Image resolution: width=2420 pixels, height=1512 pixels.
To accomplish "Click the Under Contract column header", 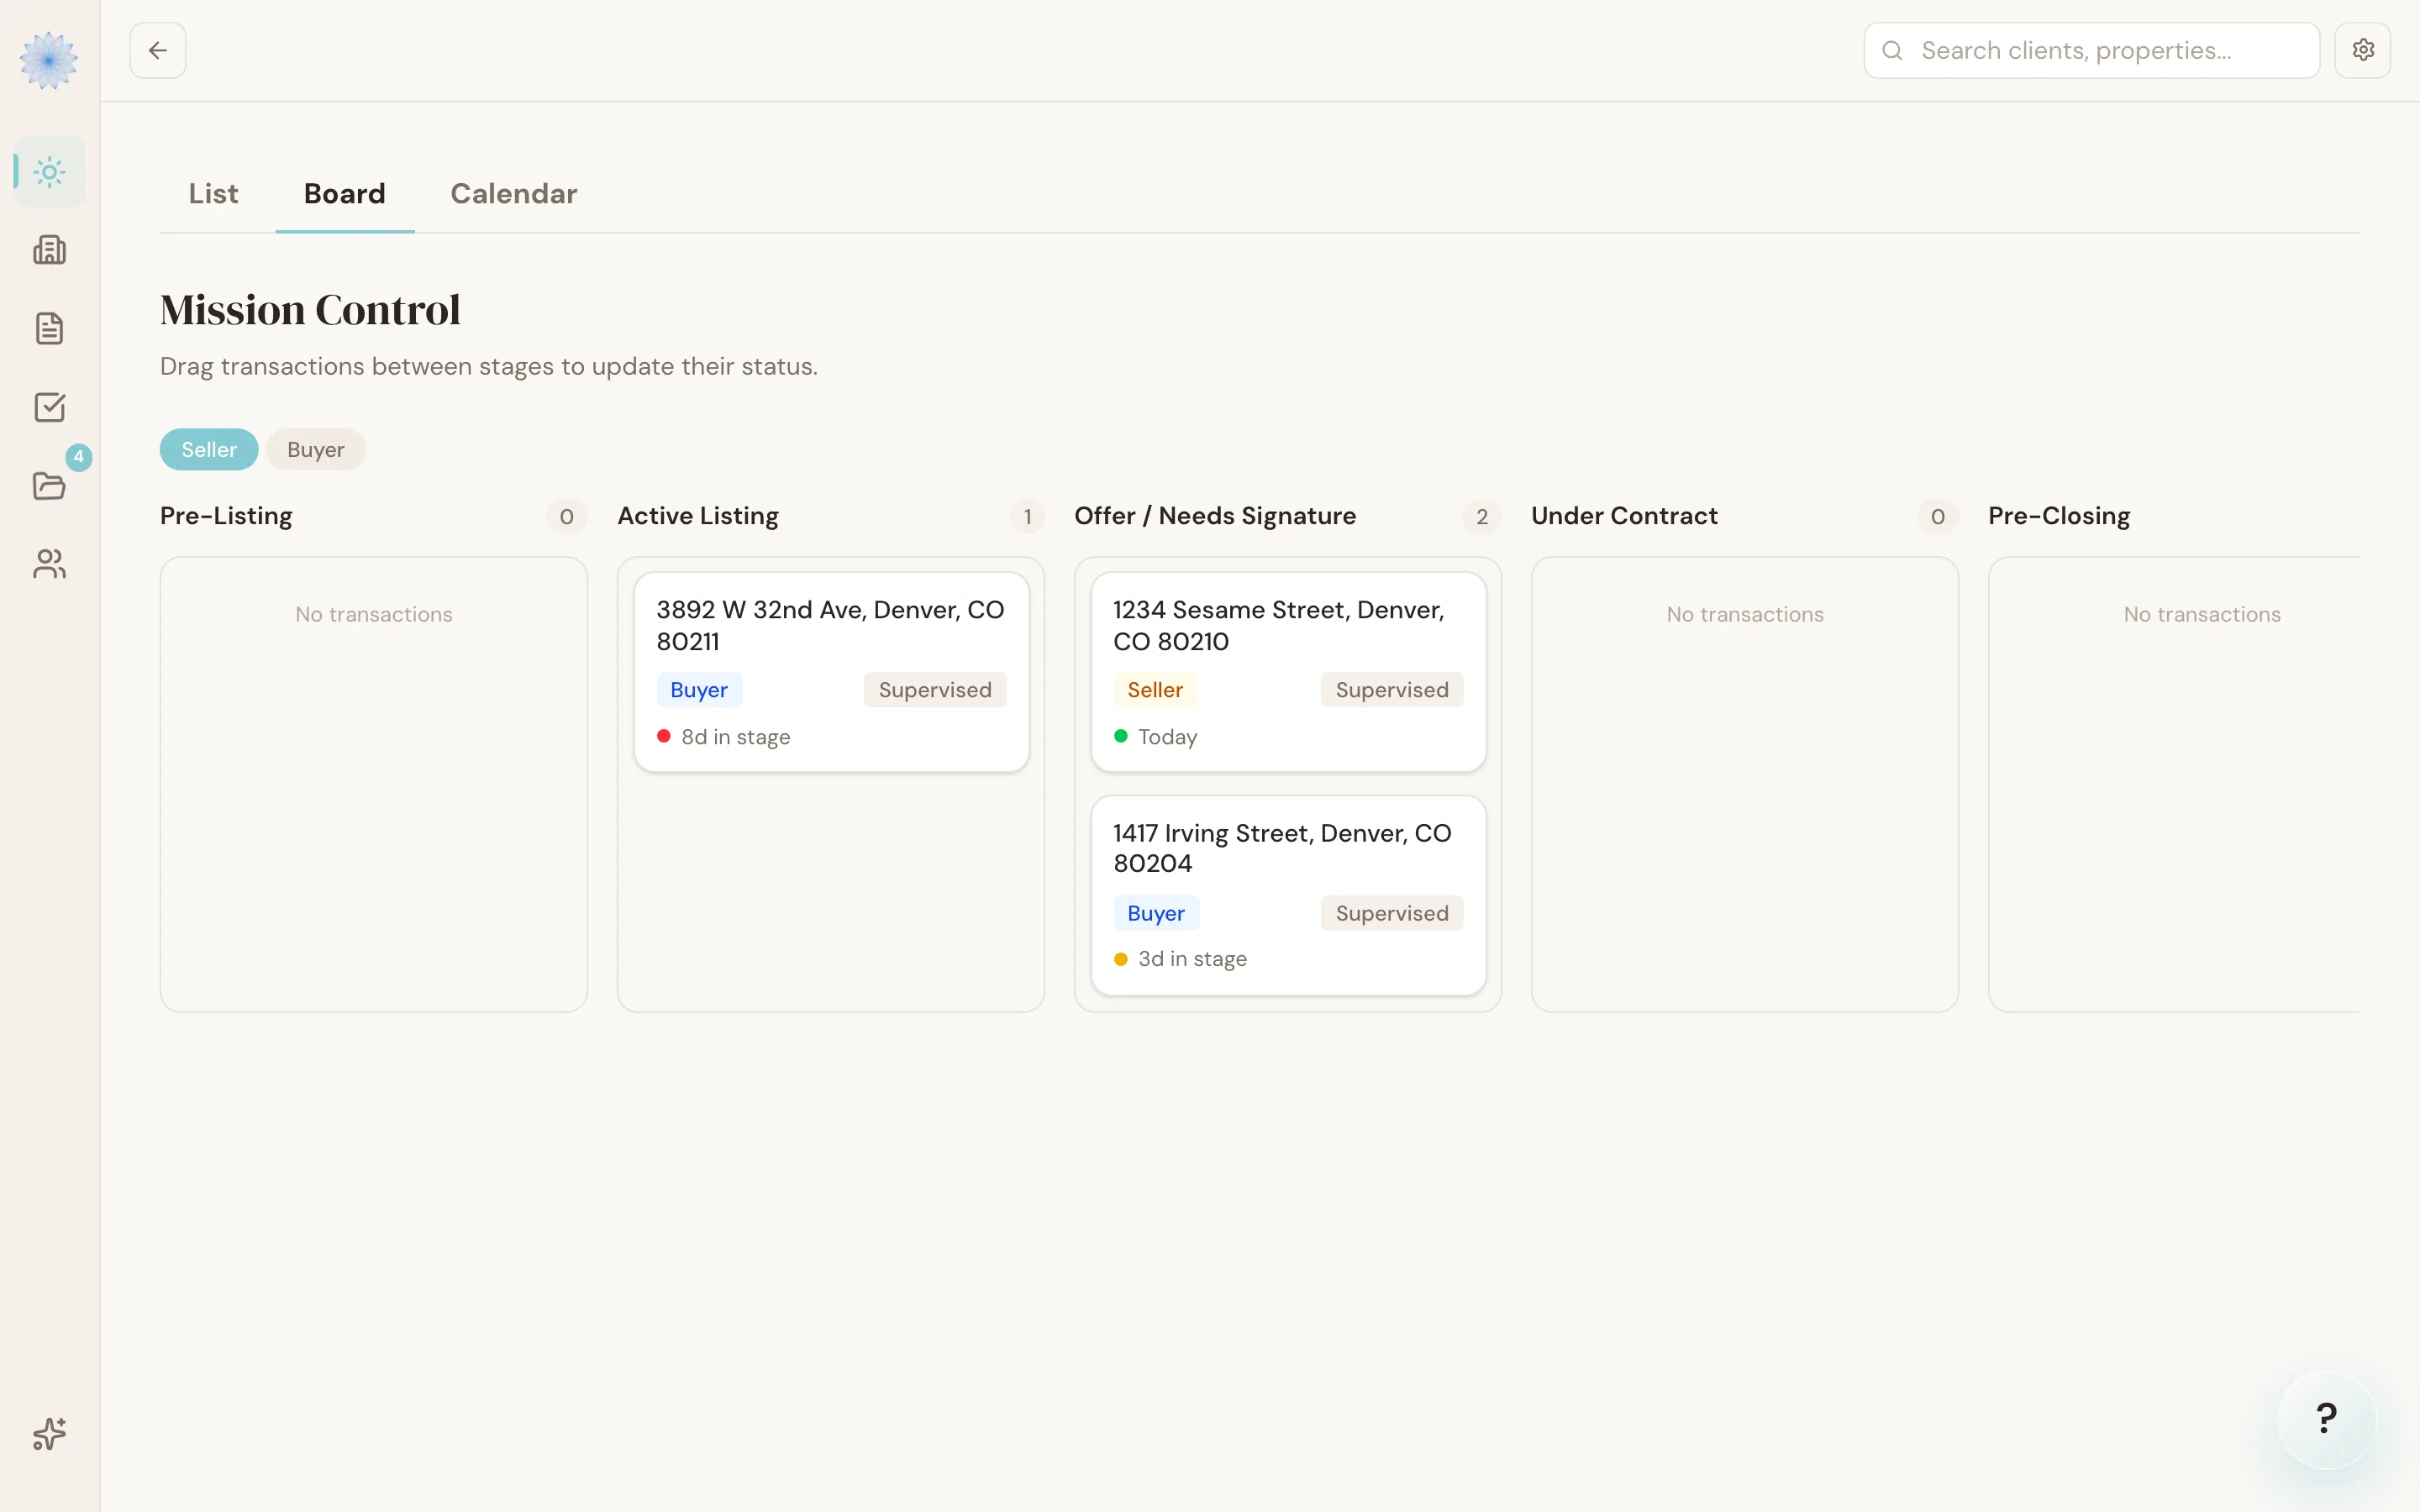I will coord(1625,516).
